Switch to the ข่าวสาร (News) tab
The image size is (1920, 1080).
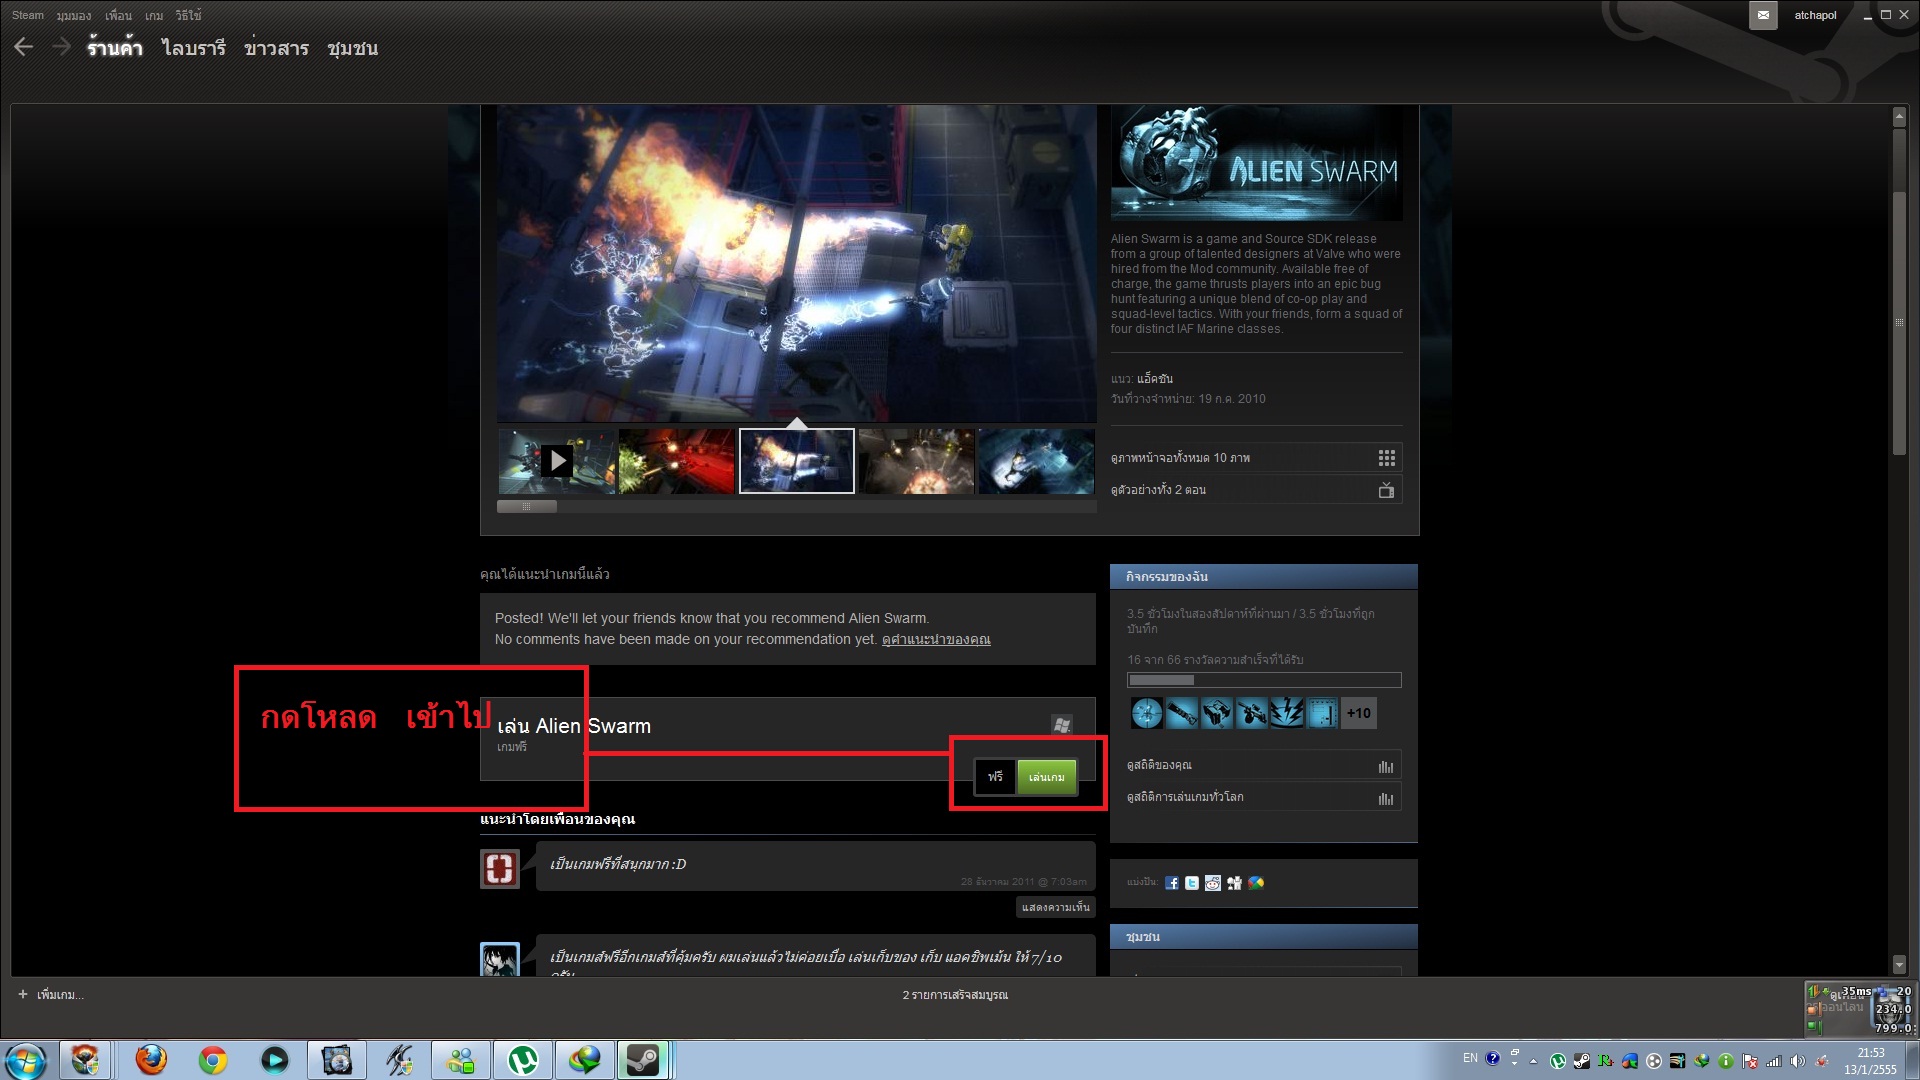pyautogui.click(x=276, y=48)
